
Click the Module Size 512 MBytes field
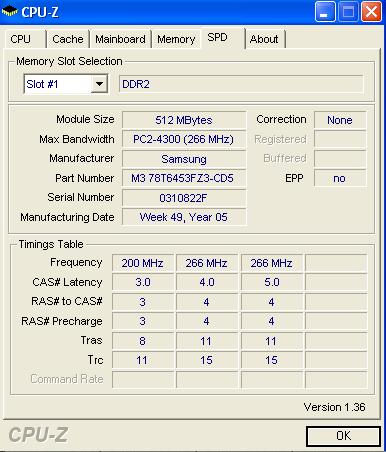184,120
